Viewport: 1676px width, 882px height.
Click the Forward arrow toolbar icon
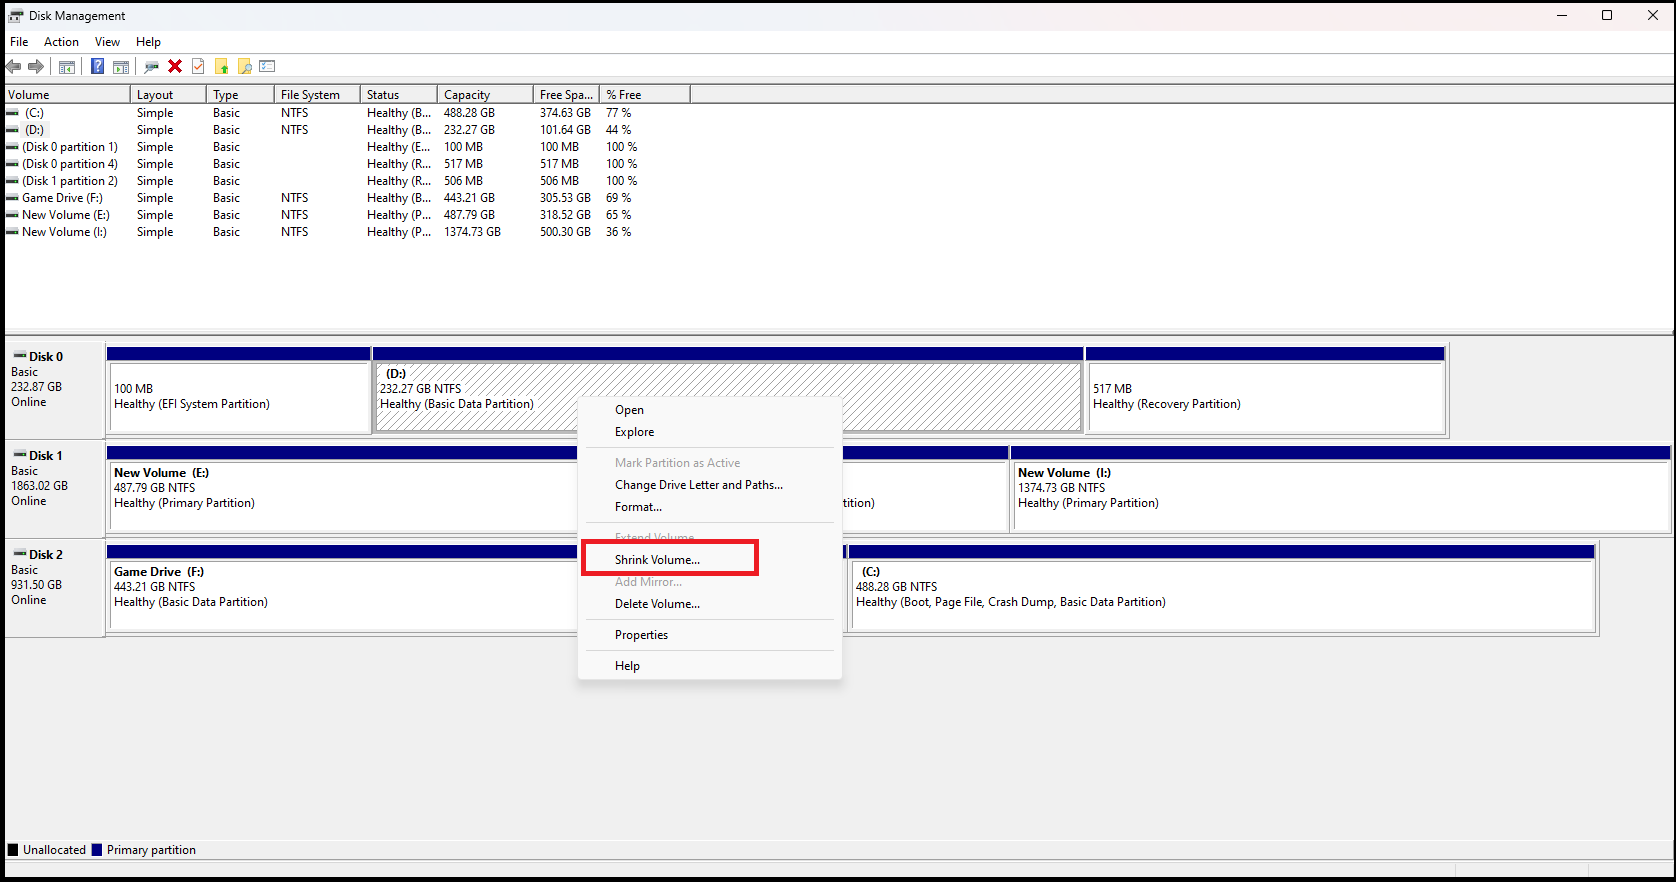click(36, 67)
